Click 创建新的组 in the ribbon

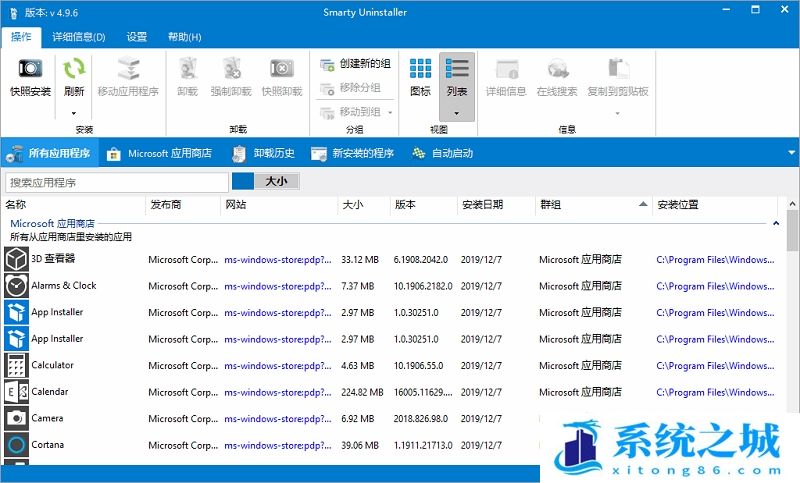(355, 64)
